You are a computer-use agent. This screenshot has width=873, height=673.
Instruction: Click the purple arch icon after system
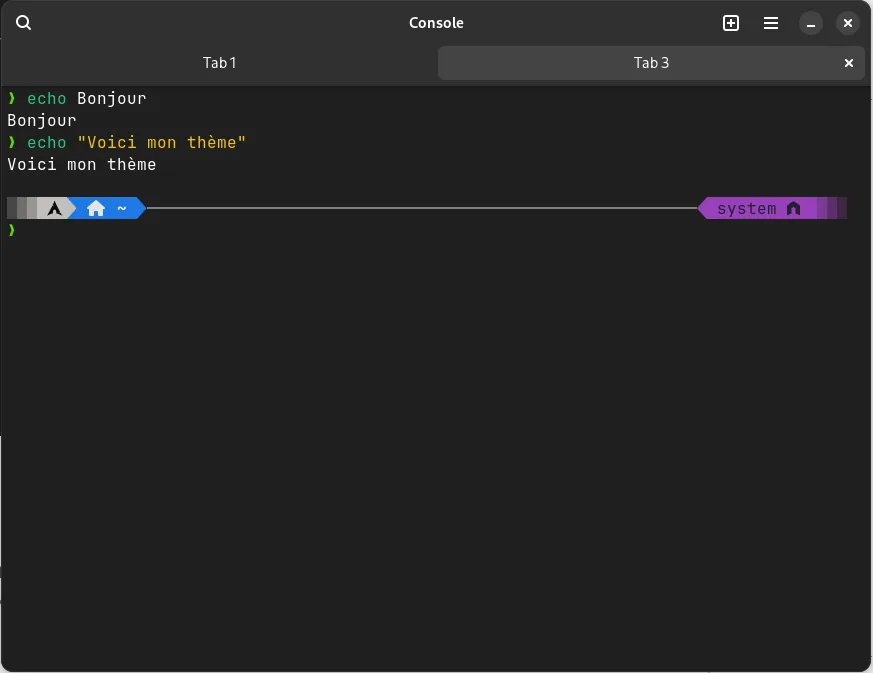(x=793, y=209)
